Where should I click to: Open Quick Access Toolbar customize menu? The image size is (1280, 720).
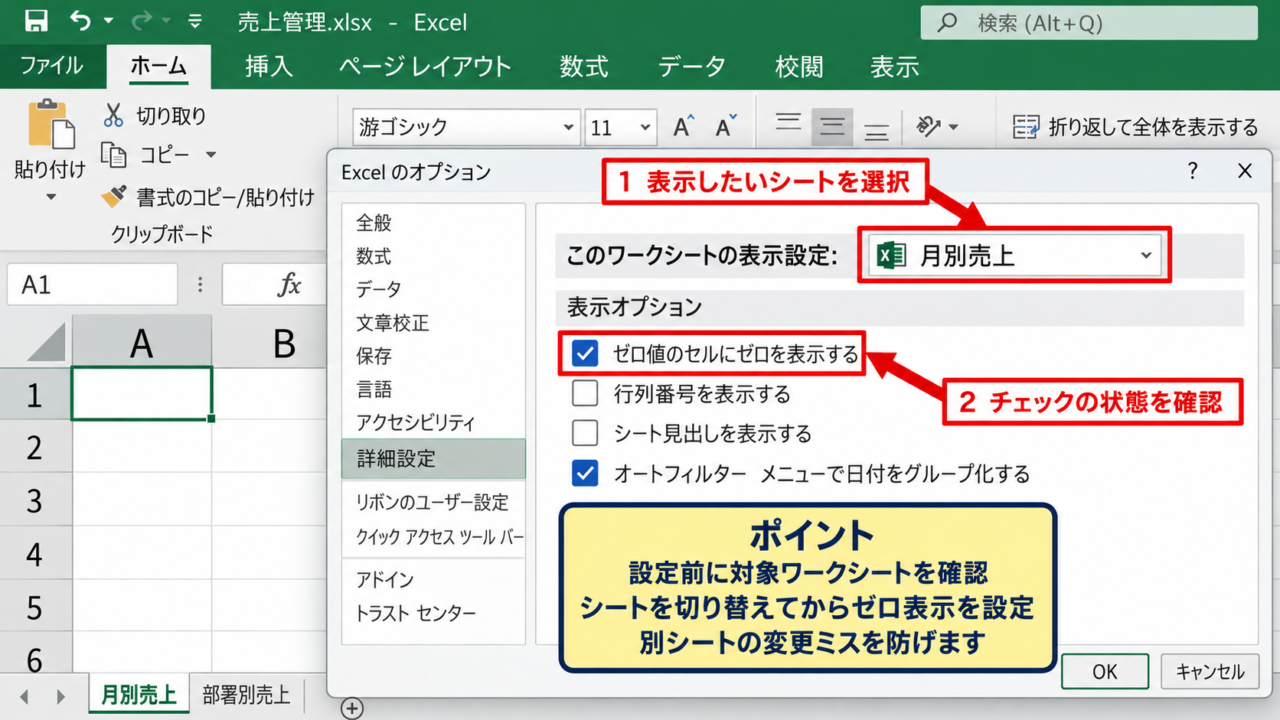pyautogui.click(x=195, y=21)
